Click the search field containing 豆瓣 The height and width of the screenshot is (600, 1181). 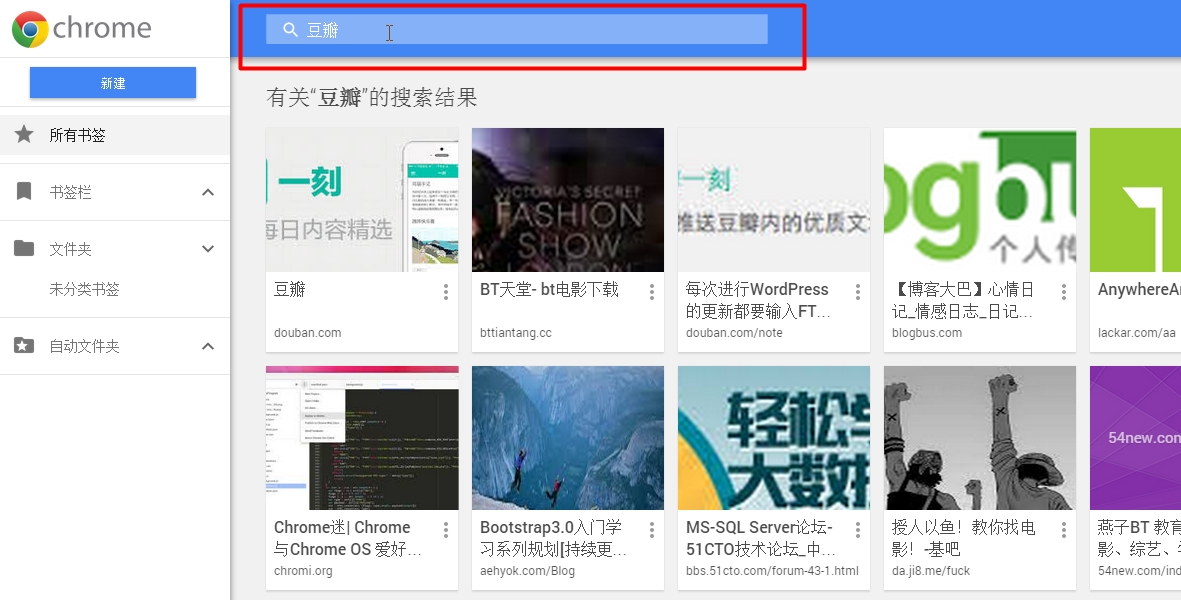(517, 29)
